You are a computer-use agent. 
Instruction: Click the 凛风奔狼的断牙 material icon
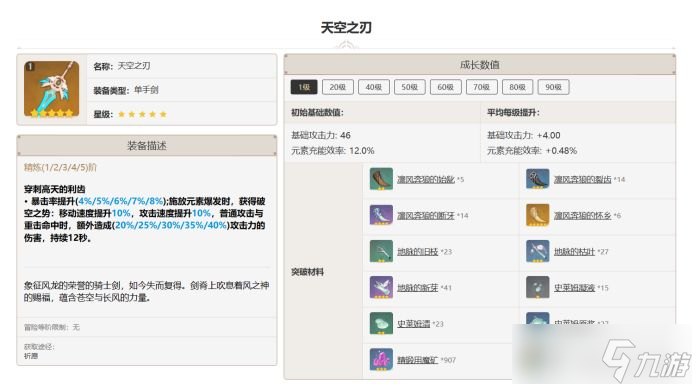(x=381, y=215)
